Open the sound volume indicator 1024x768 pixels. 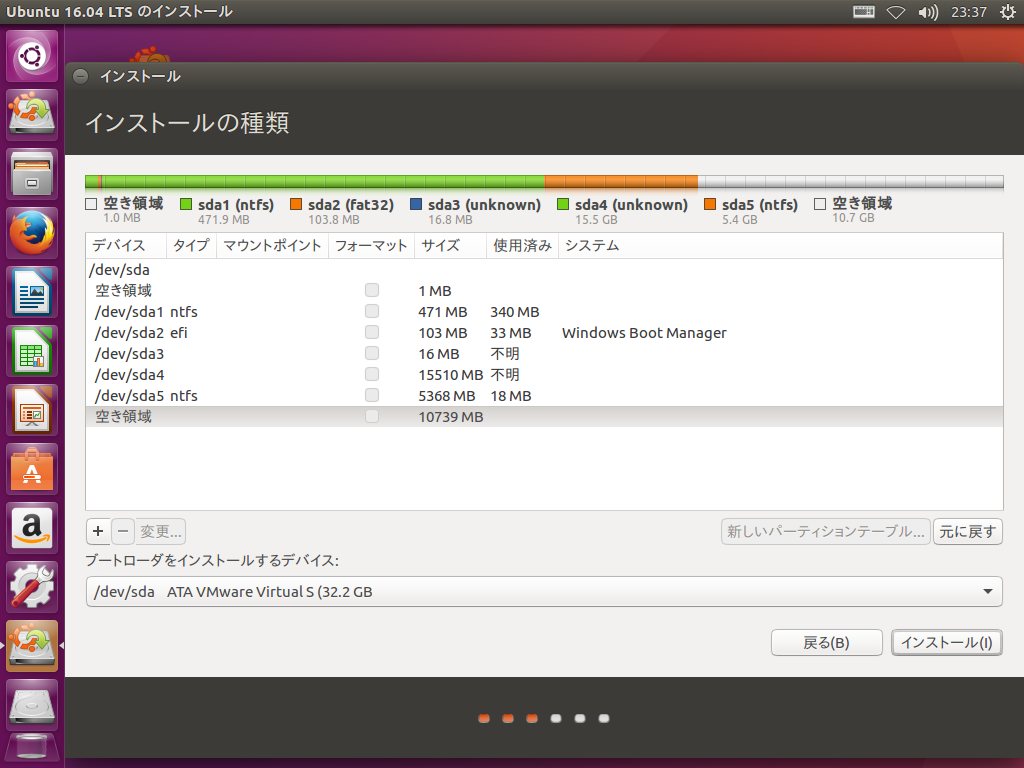pyautogui.click(x=927, y=12)
